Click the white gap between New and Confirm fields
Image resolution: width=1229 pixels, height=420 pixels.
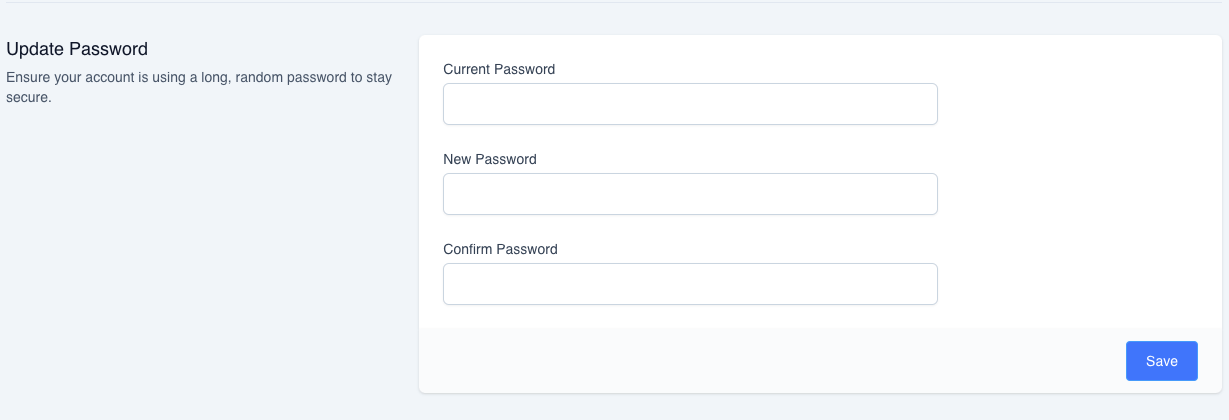pos(690,228)
